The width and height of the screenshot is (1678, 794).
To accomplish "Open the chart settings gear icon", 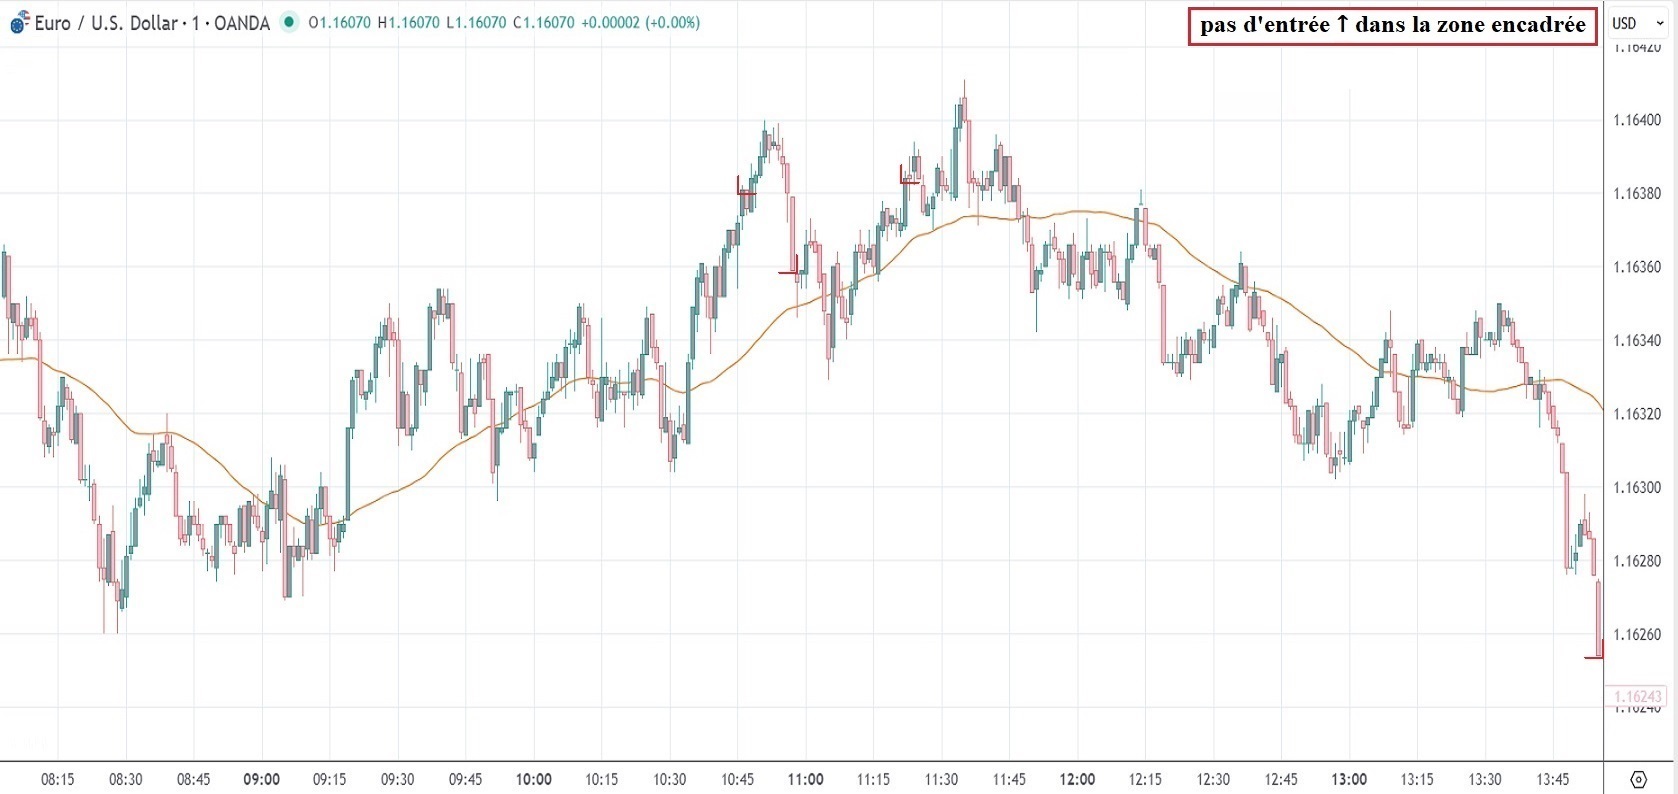I will pyautogui.click(x=1638, y=779).
